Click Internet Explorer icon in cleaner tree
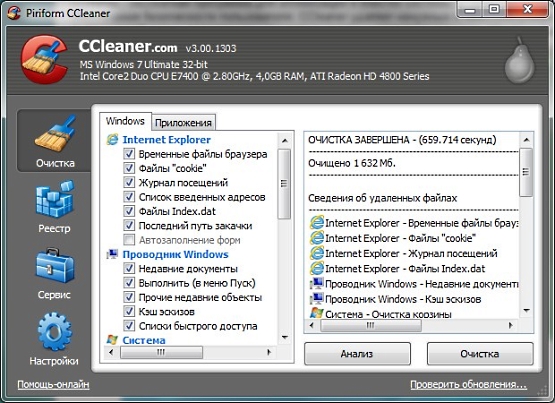The image size is (555, 403). point(112,139)
